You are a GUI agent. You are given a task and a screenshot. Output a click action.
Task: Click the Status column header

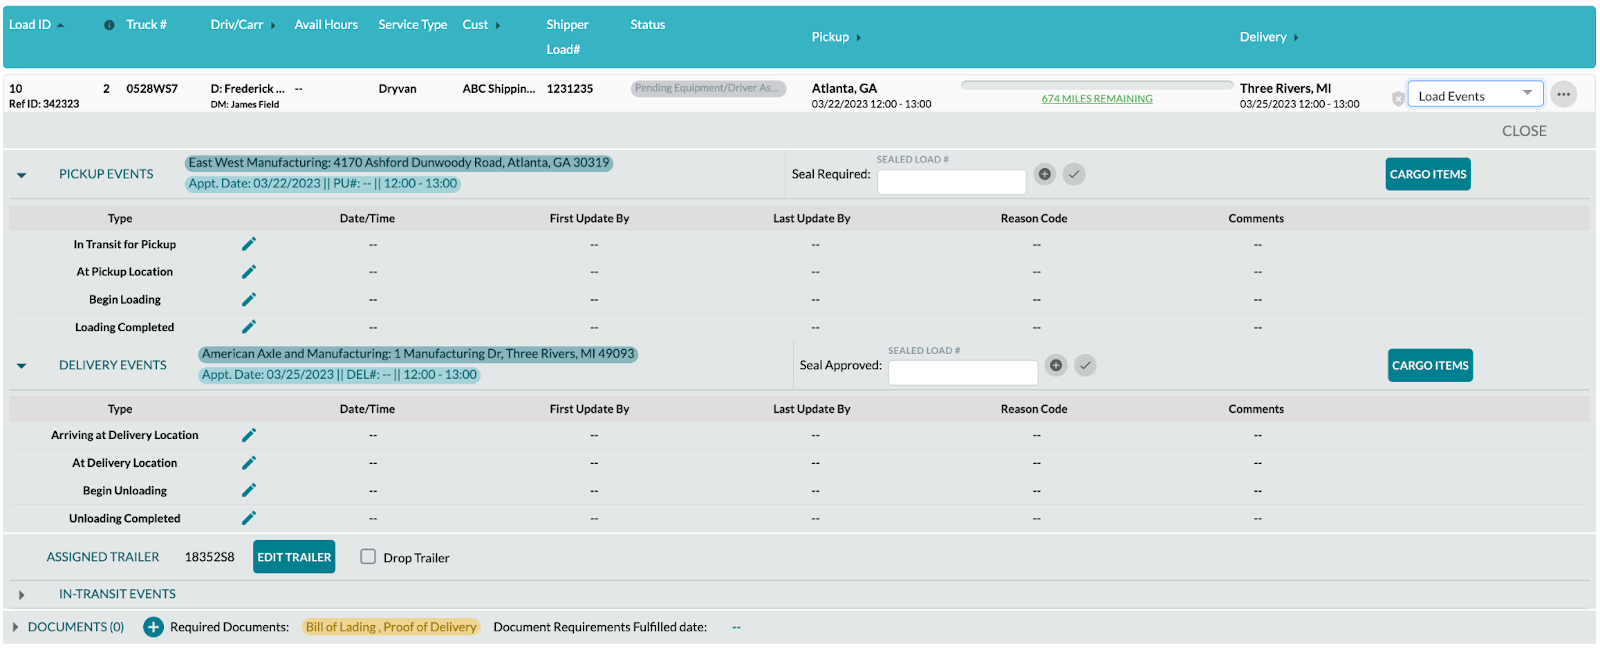[647, 24]
